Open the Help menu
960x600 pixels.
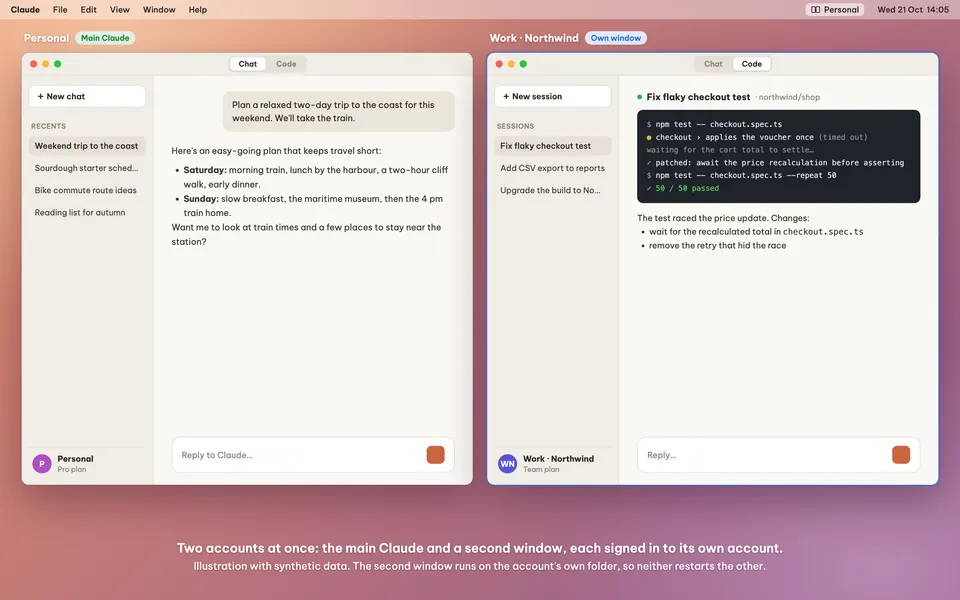[198, 10]
